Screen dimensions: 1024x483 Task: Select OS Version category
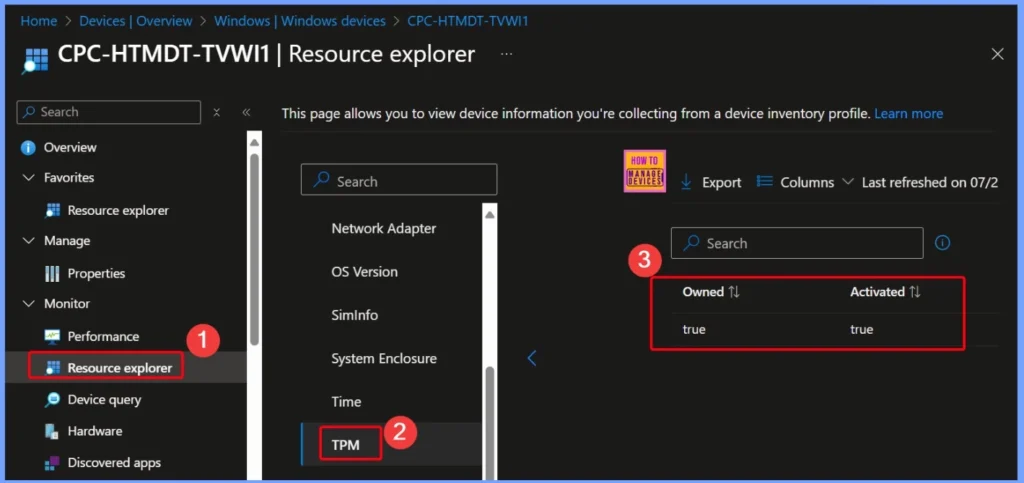coord(364,272)
